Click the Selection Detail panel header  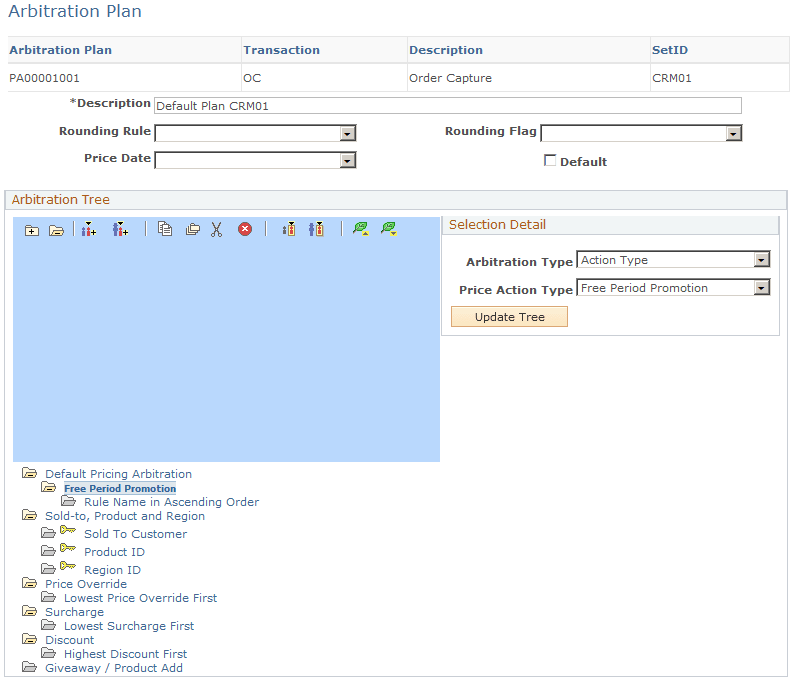tap(498, 224)
